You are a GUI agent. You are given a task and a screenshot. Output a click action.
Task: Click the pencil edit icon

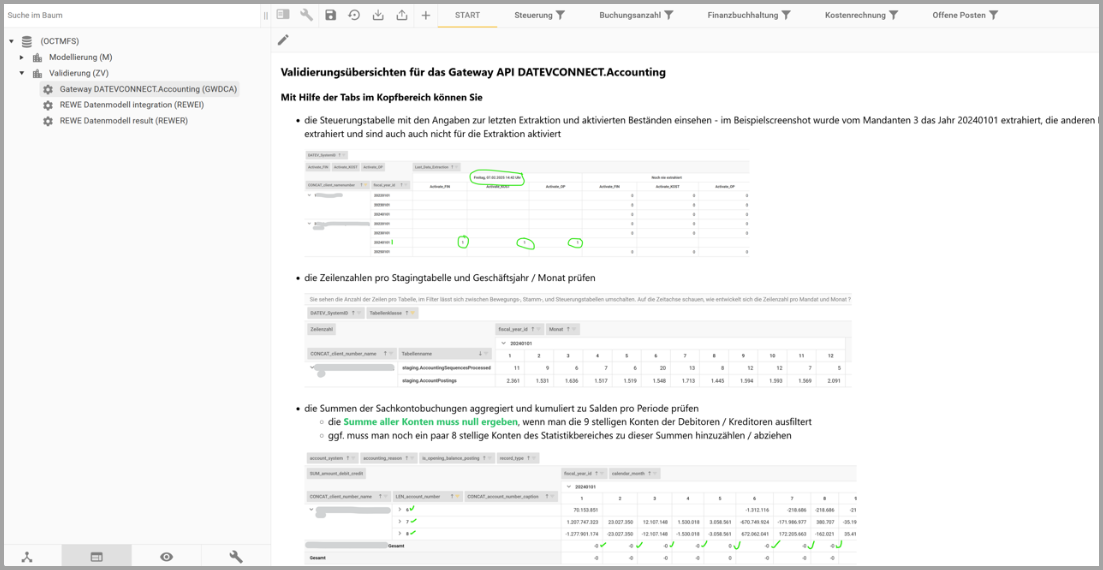283,40
